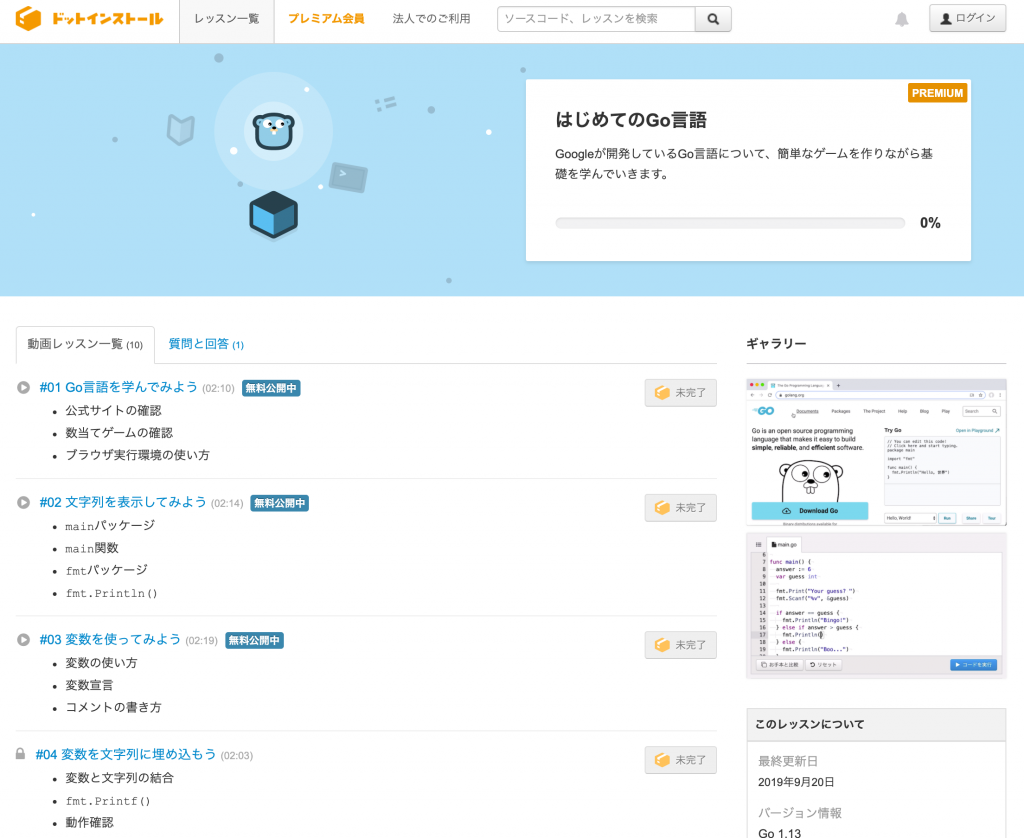Click the fmtパッケージ bullet
The width and height of the screenshot is (1024, 838).
[106, 570]
